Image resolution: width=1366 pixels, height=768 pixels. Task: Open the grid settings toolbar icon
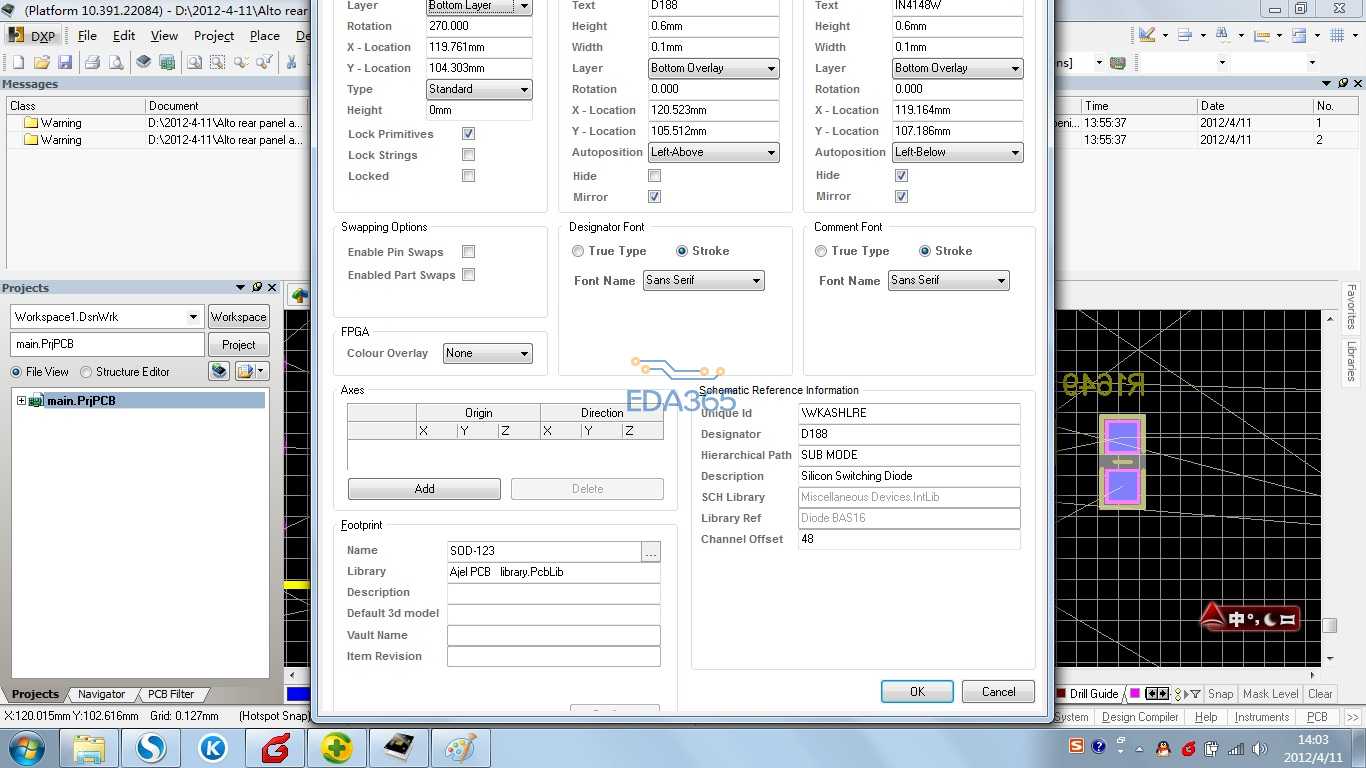click(x=1337, y=35)
